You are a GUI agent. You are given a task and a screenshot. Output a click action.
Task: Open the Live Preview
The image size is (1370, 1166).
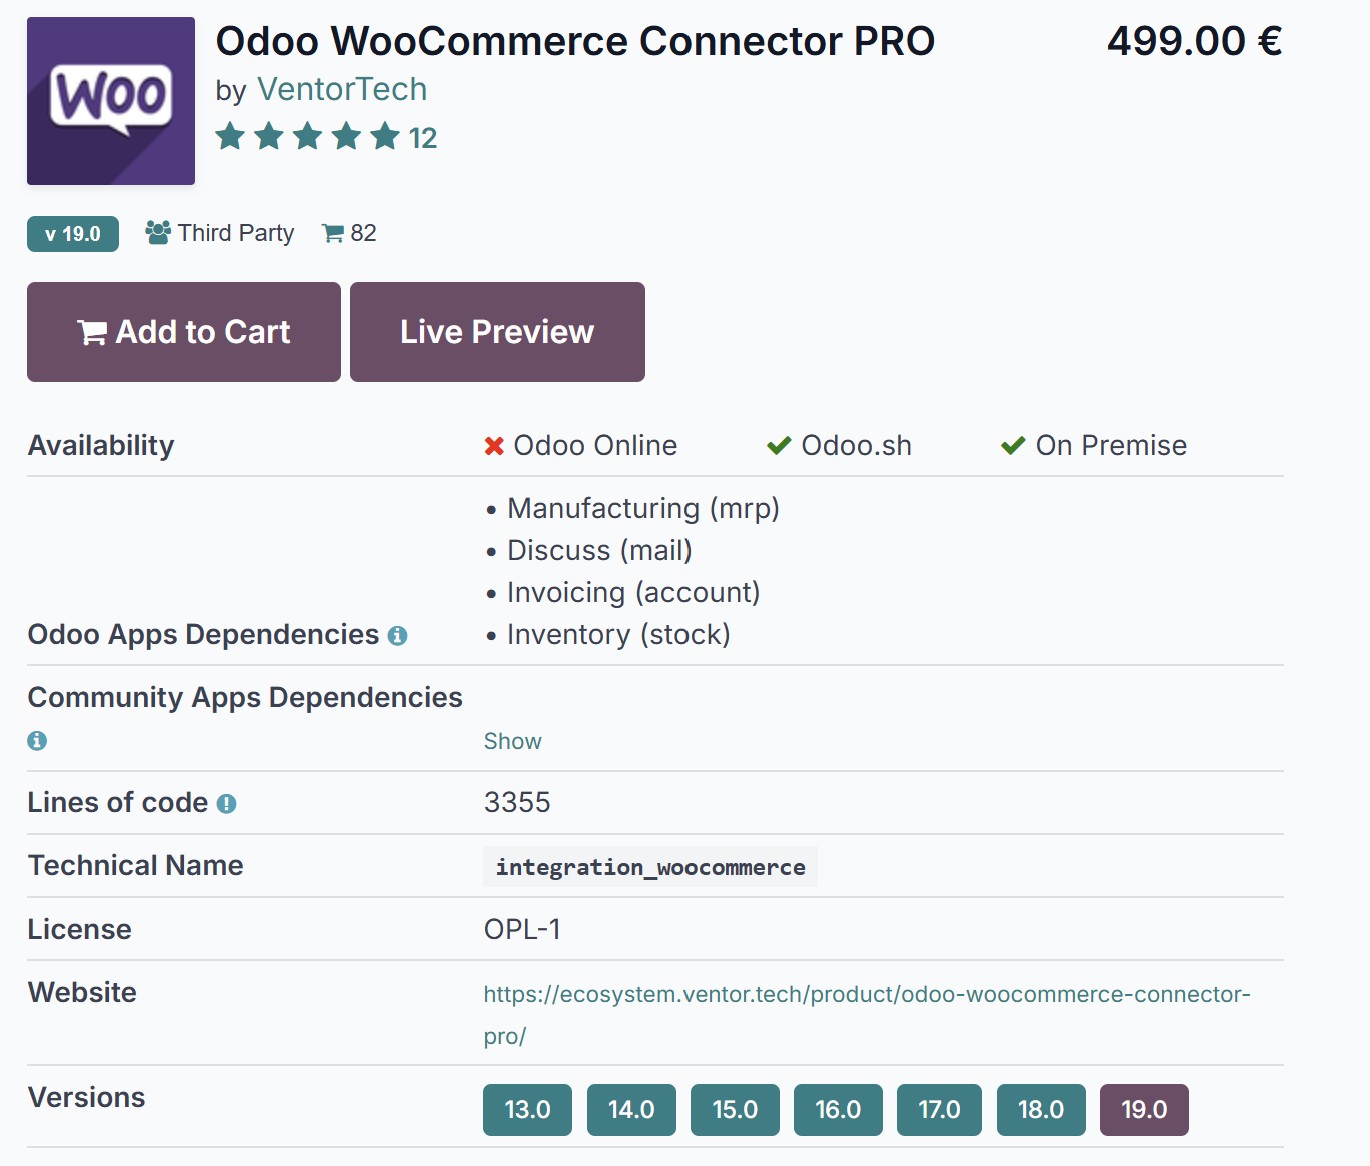point(496,331)
